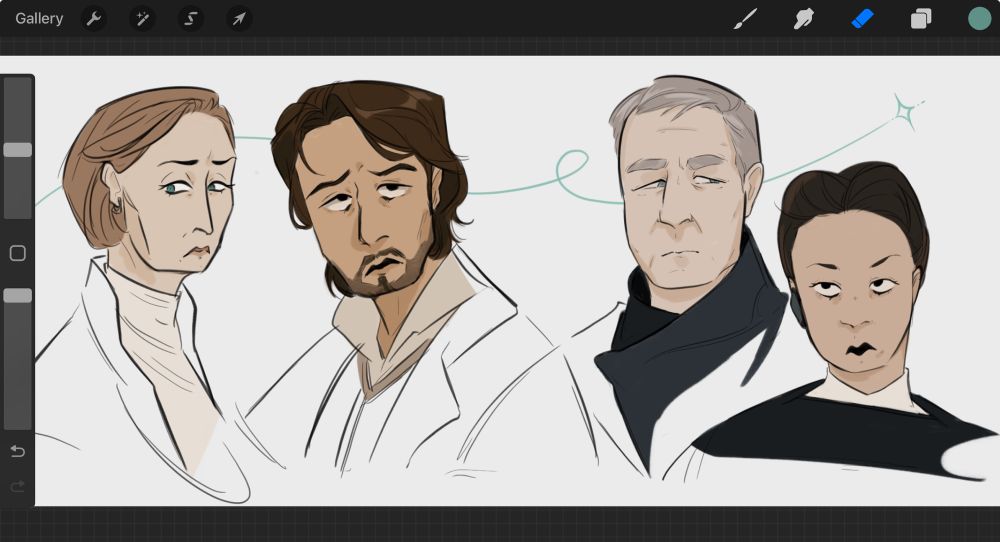The image size is (1000, 542).
Task: Open the Actions wrench menu
Action: point(94,18)
